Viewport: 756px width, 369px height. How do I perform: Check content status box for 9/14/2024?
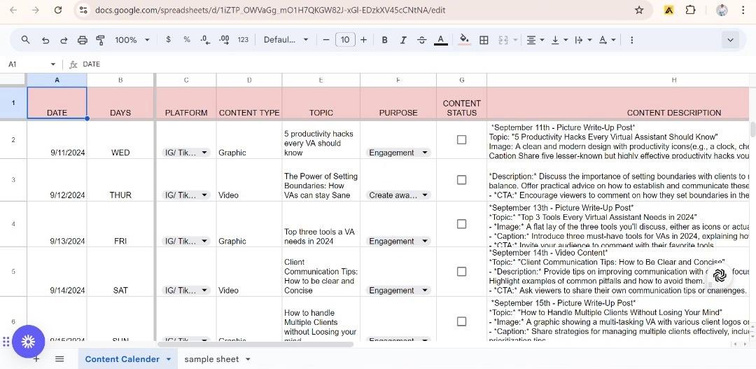pos(461,272)
